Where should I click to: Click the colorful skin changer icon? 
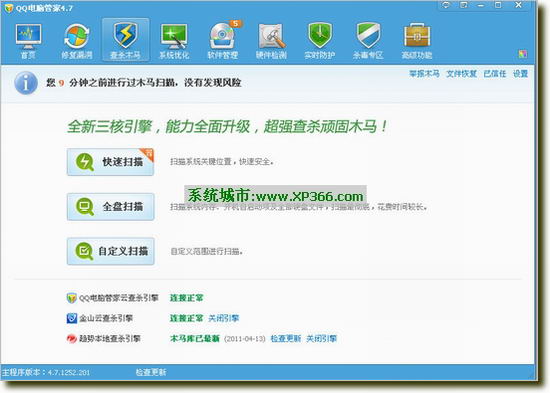(x=523, y=54)
